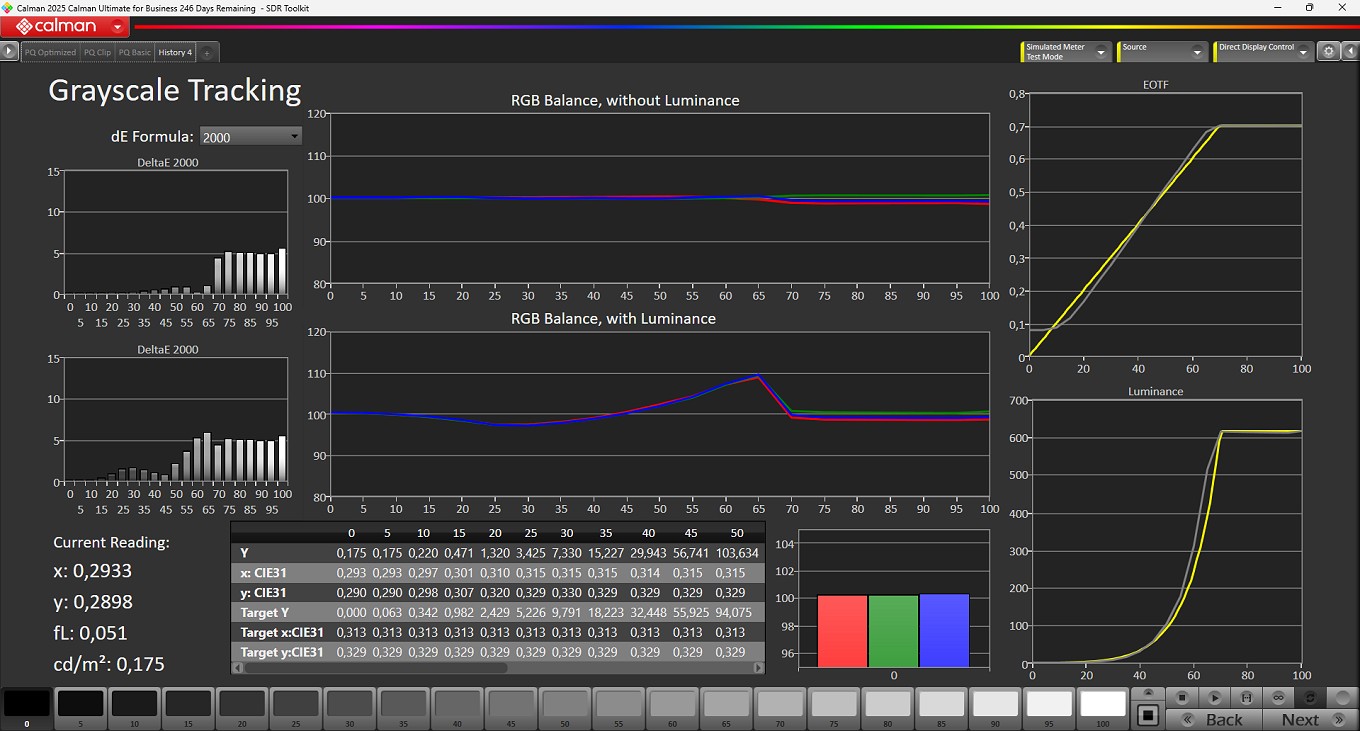Expand the pattern options up arrow
The height and width of the screenshot is (731, 1360).
tap(1148, 692)
